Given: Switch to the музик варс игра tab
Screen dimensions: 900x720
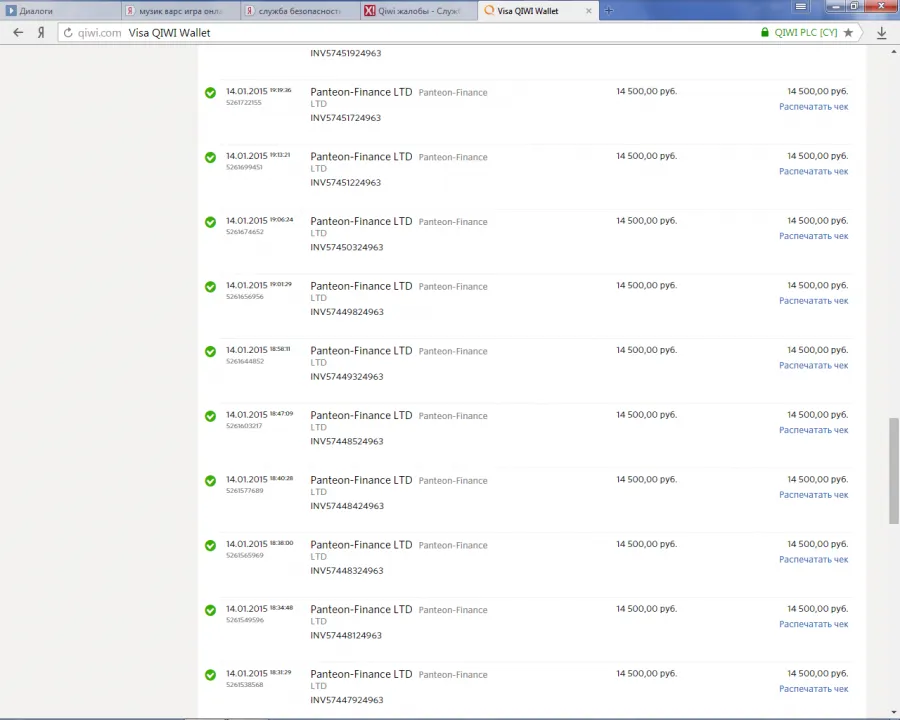Looking at the screenshot, I should pyautogui.click(x=180, y=11).
